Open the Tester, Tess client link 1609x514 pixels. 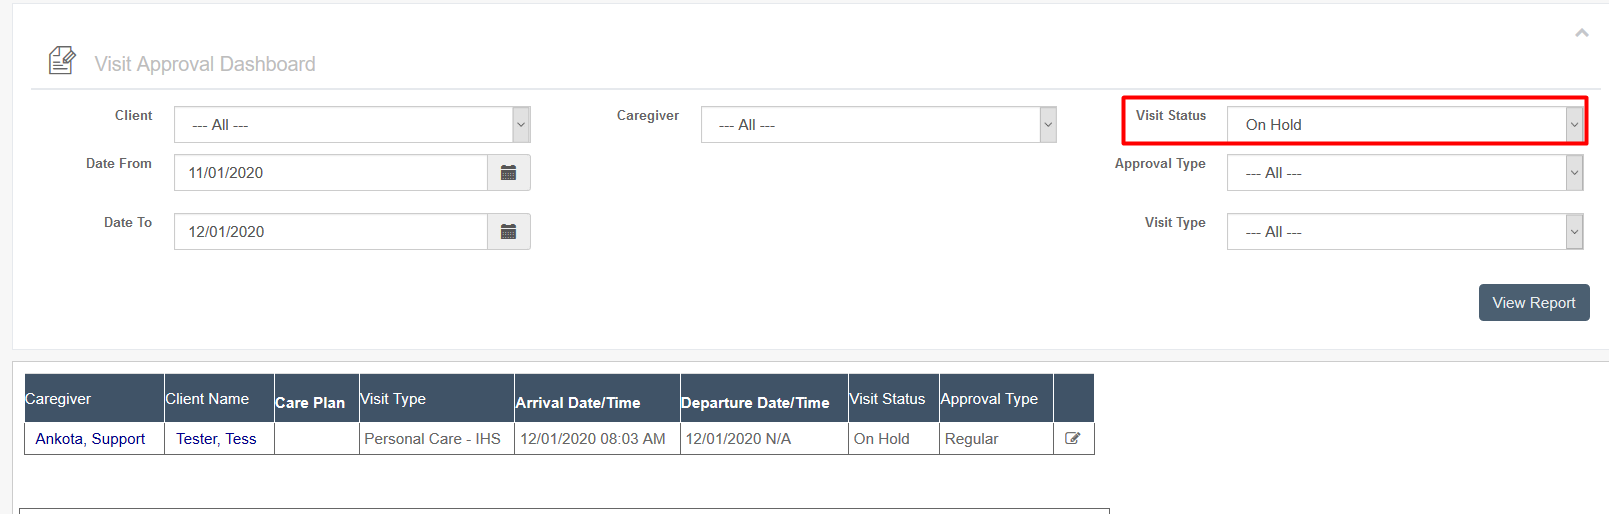coord(216,439)
